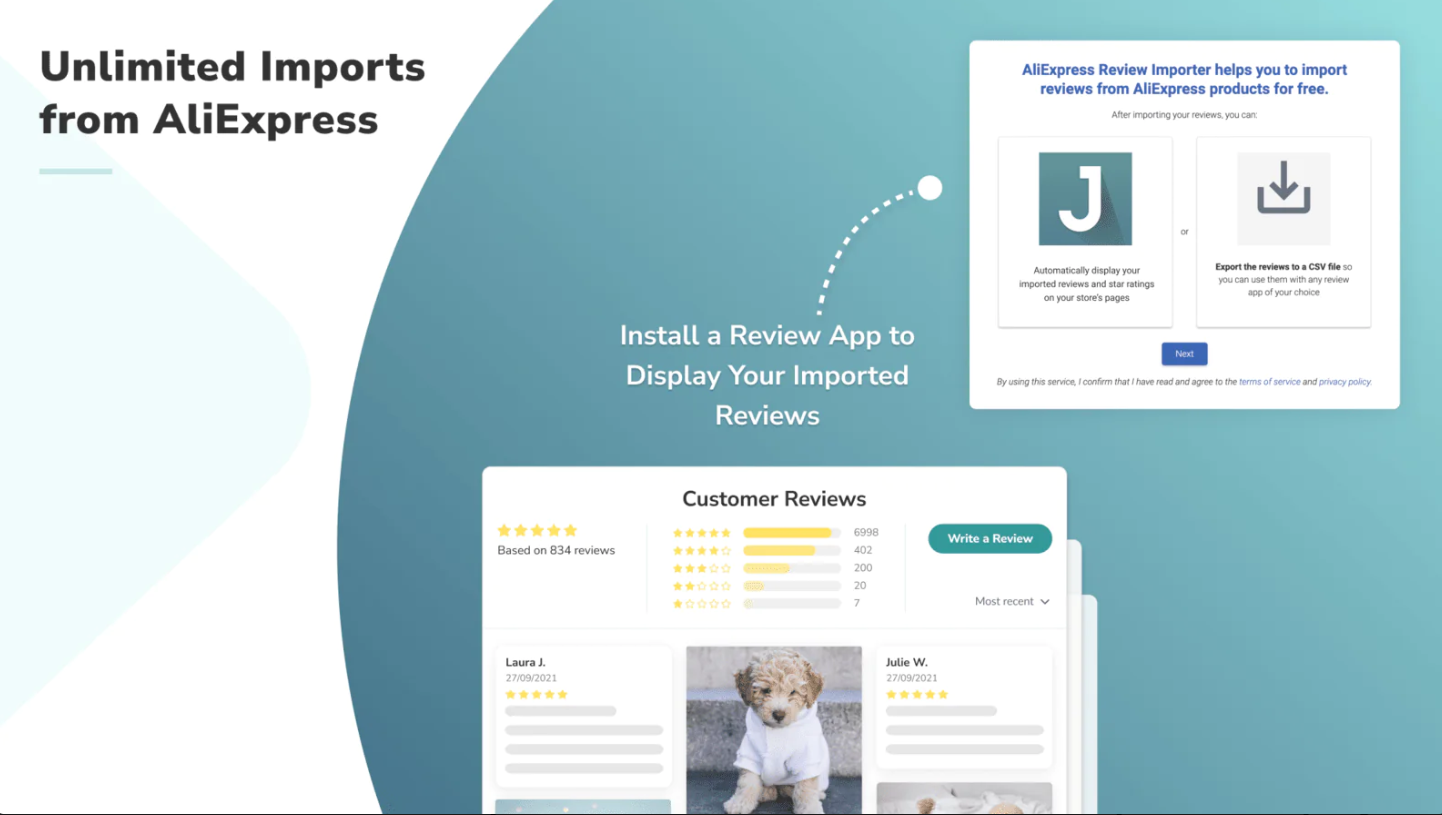Open Julie W.'s review card
Image resolution: width=1442 pixels, height=815 pixels.
pos(964,707)
